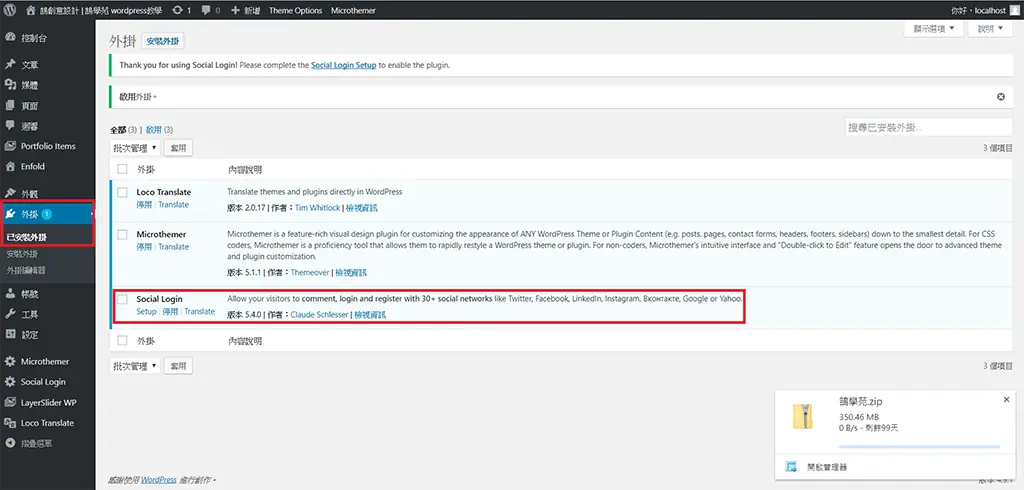Deactivate the Microthemer plugin
Viewport: 1024px width, 490px height.
(x=144, y=247)
